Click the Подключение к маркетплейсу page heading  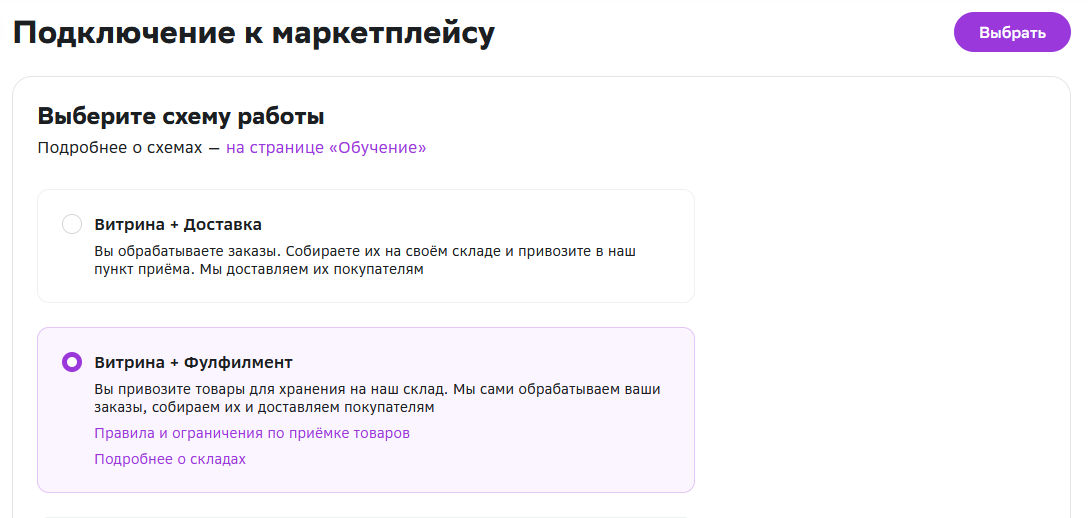click(x=254, y=33)
